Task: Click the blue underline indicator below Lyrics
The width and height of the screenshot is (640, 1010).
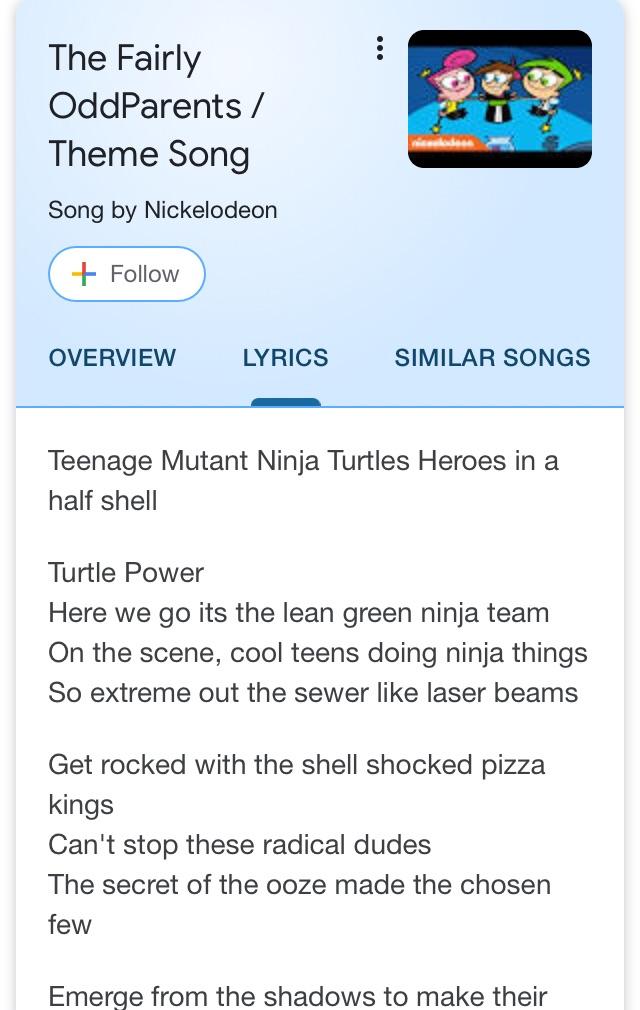Action: tap(285, 402)
